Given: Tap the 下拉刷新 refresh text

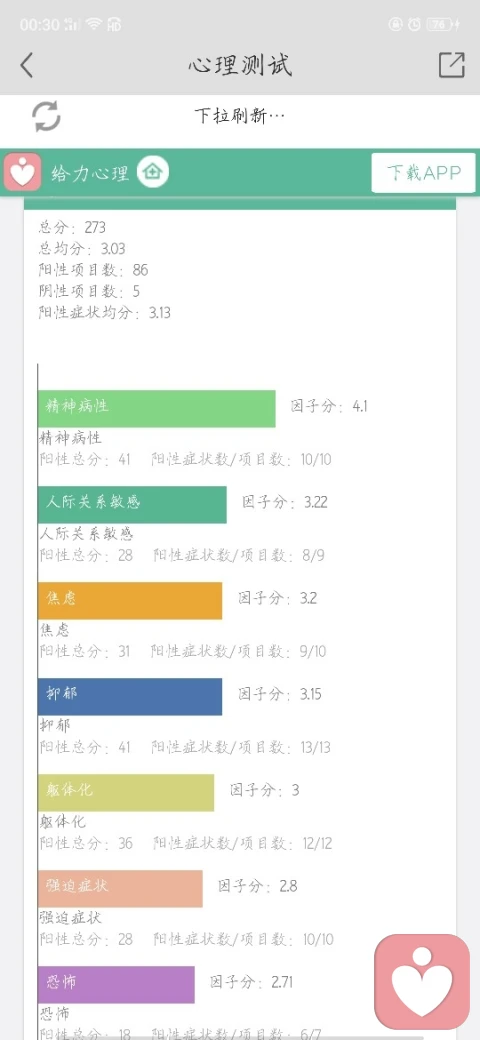Looking at the screenshot, I should click(239, 116).
